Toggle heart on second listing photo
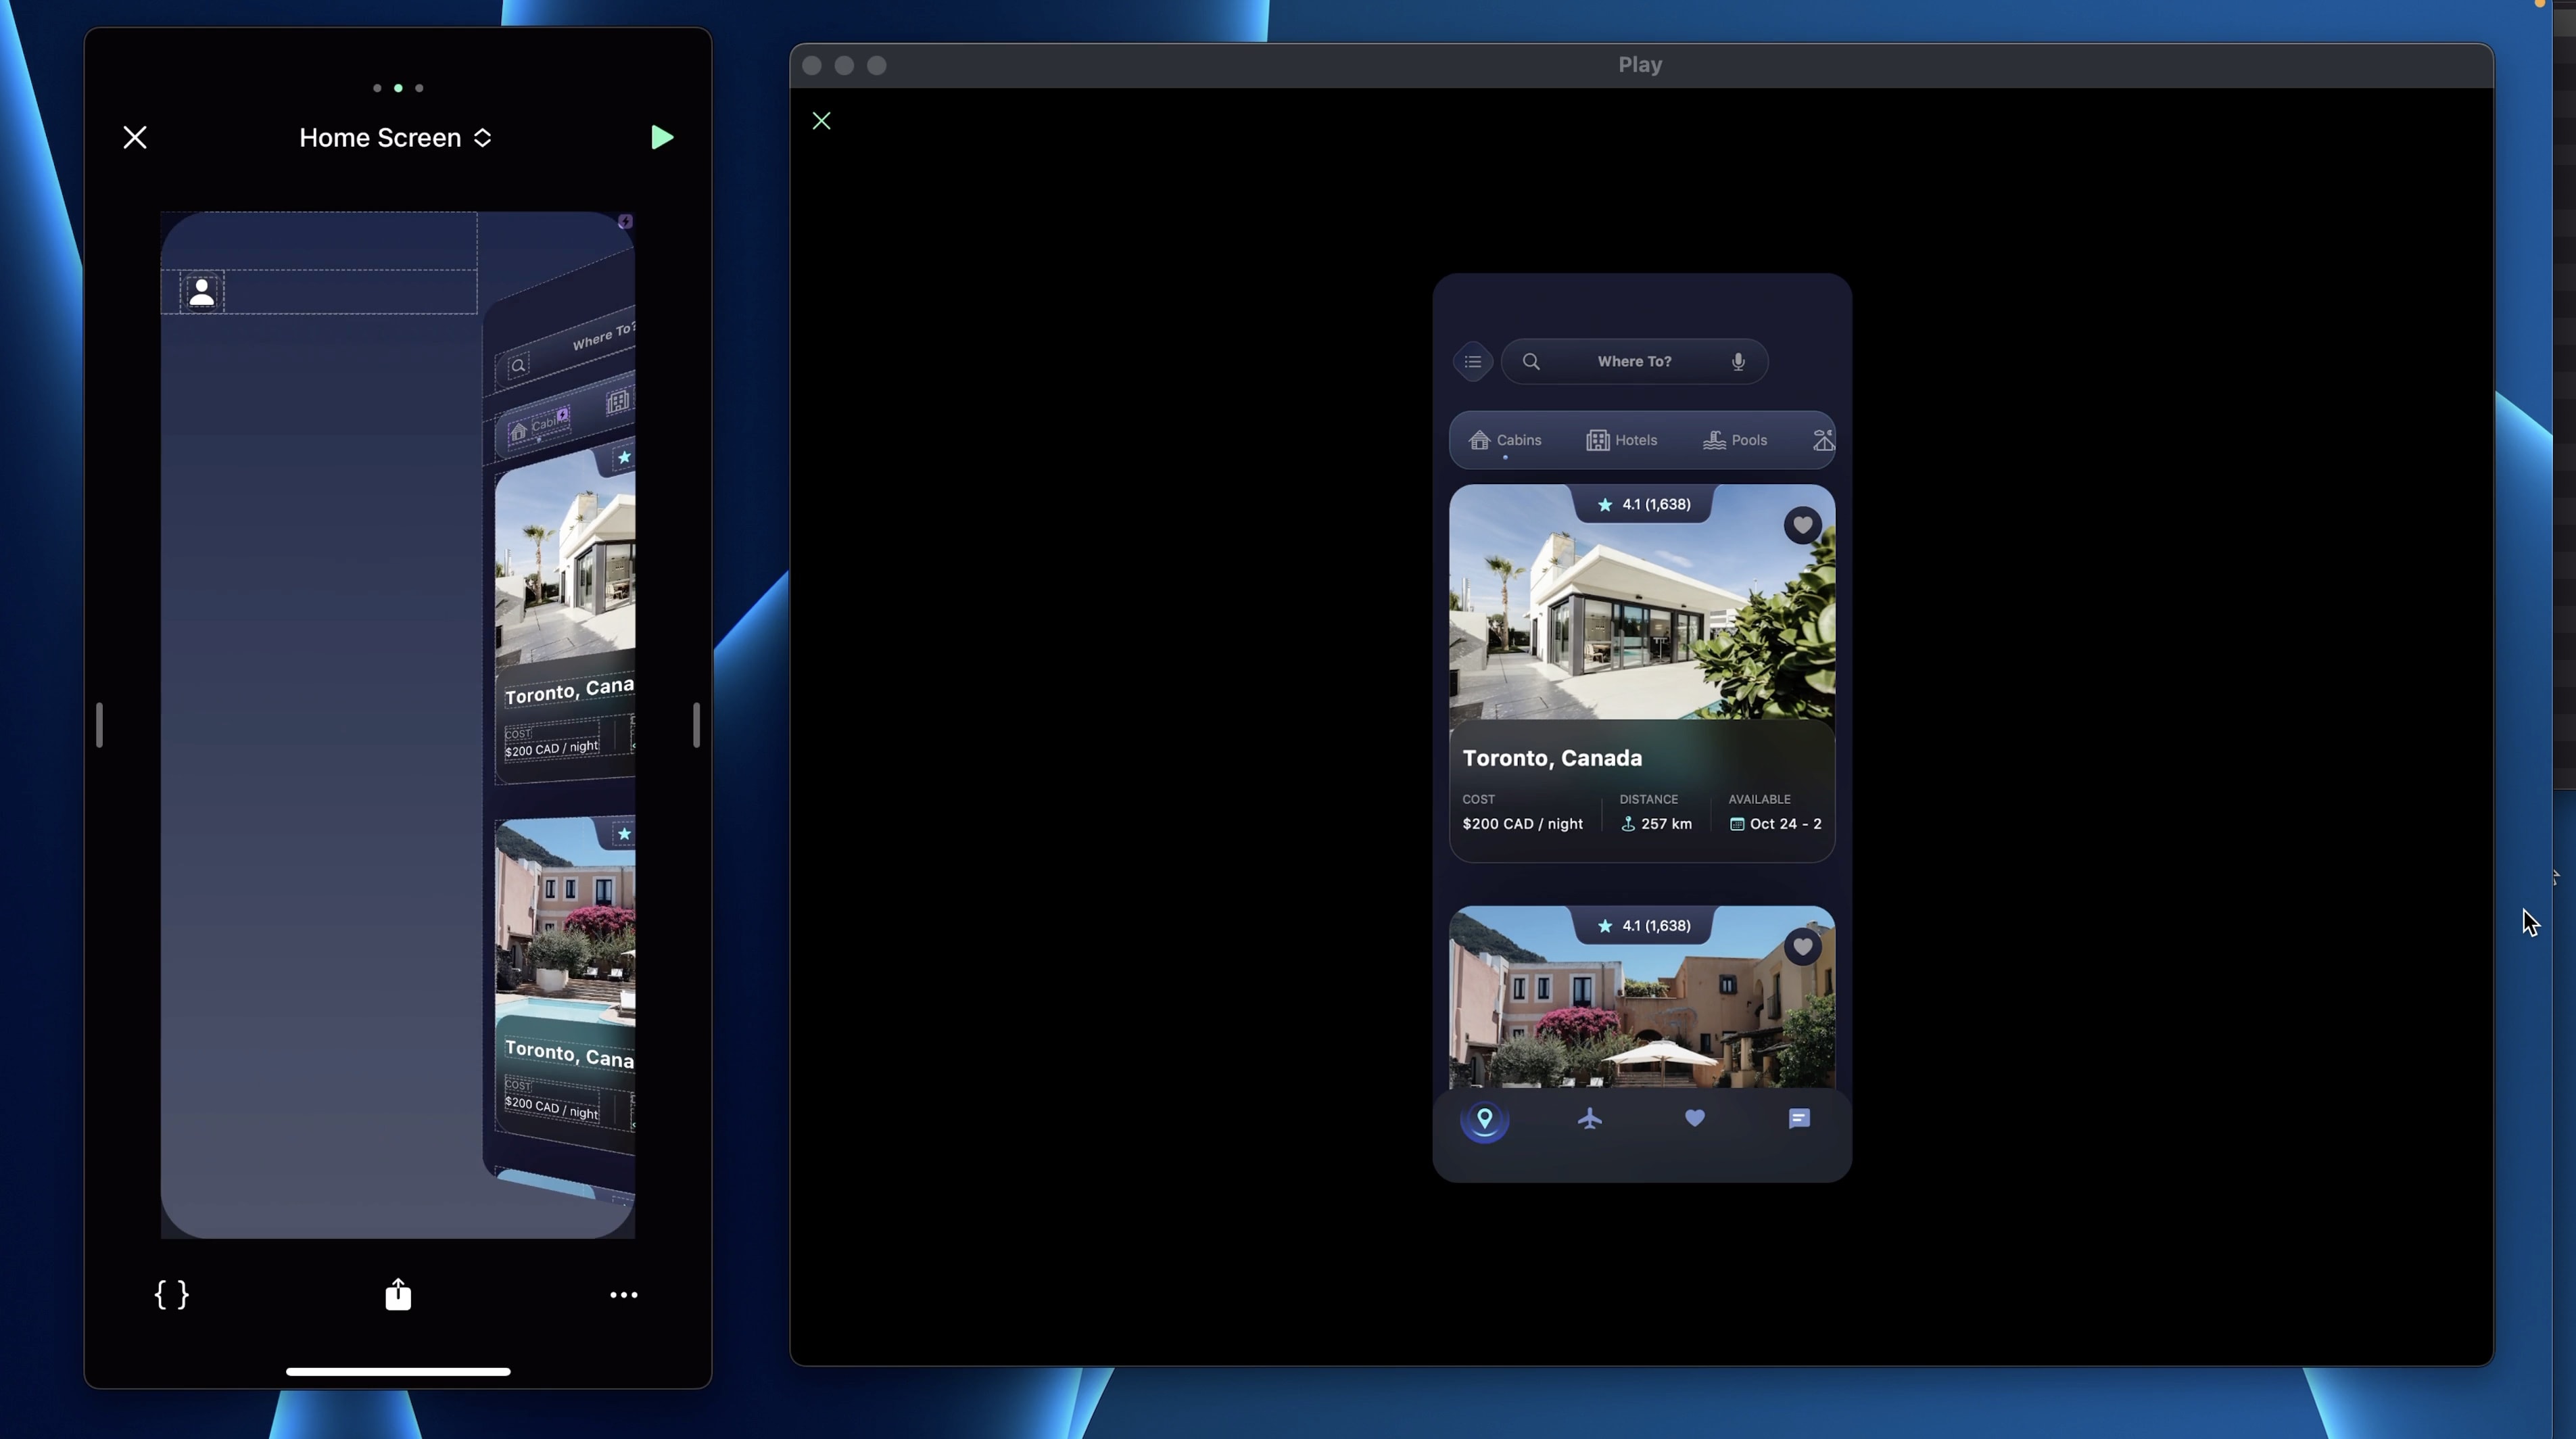The height and width of the screenshot is (1439, 2576). pos(1802,946)
